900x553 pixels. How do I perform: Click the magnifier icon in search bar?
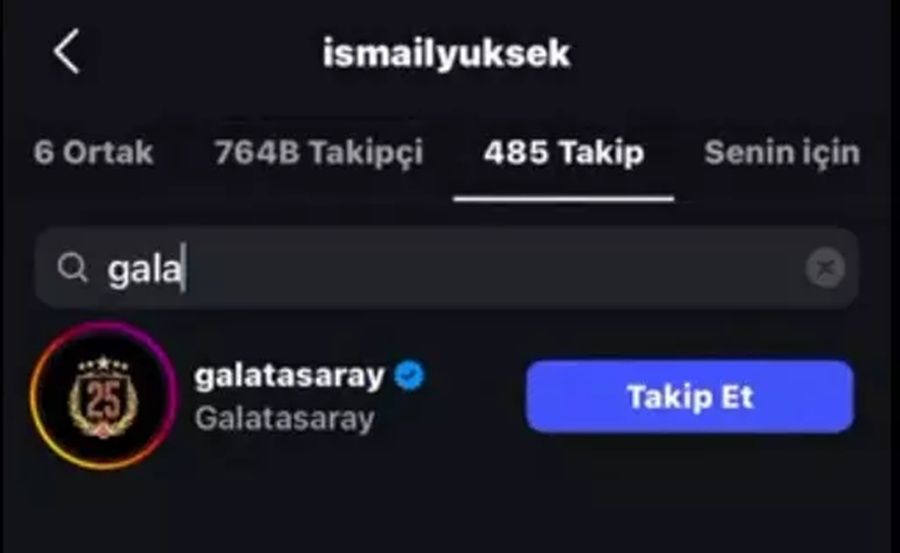pyautogui.click(x=72, y=268)
